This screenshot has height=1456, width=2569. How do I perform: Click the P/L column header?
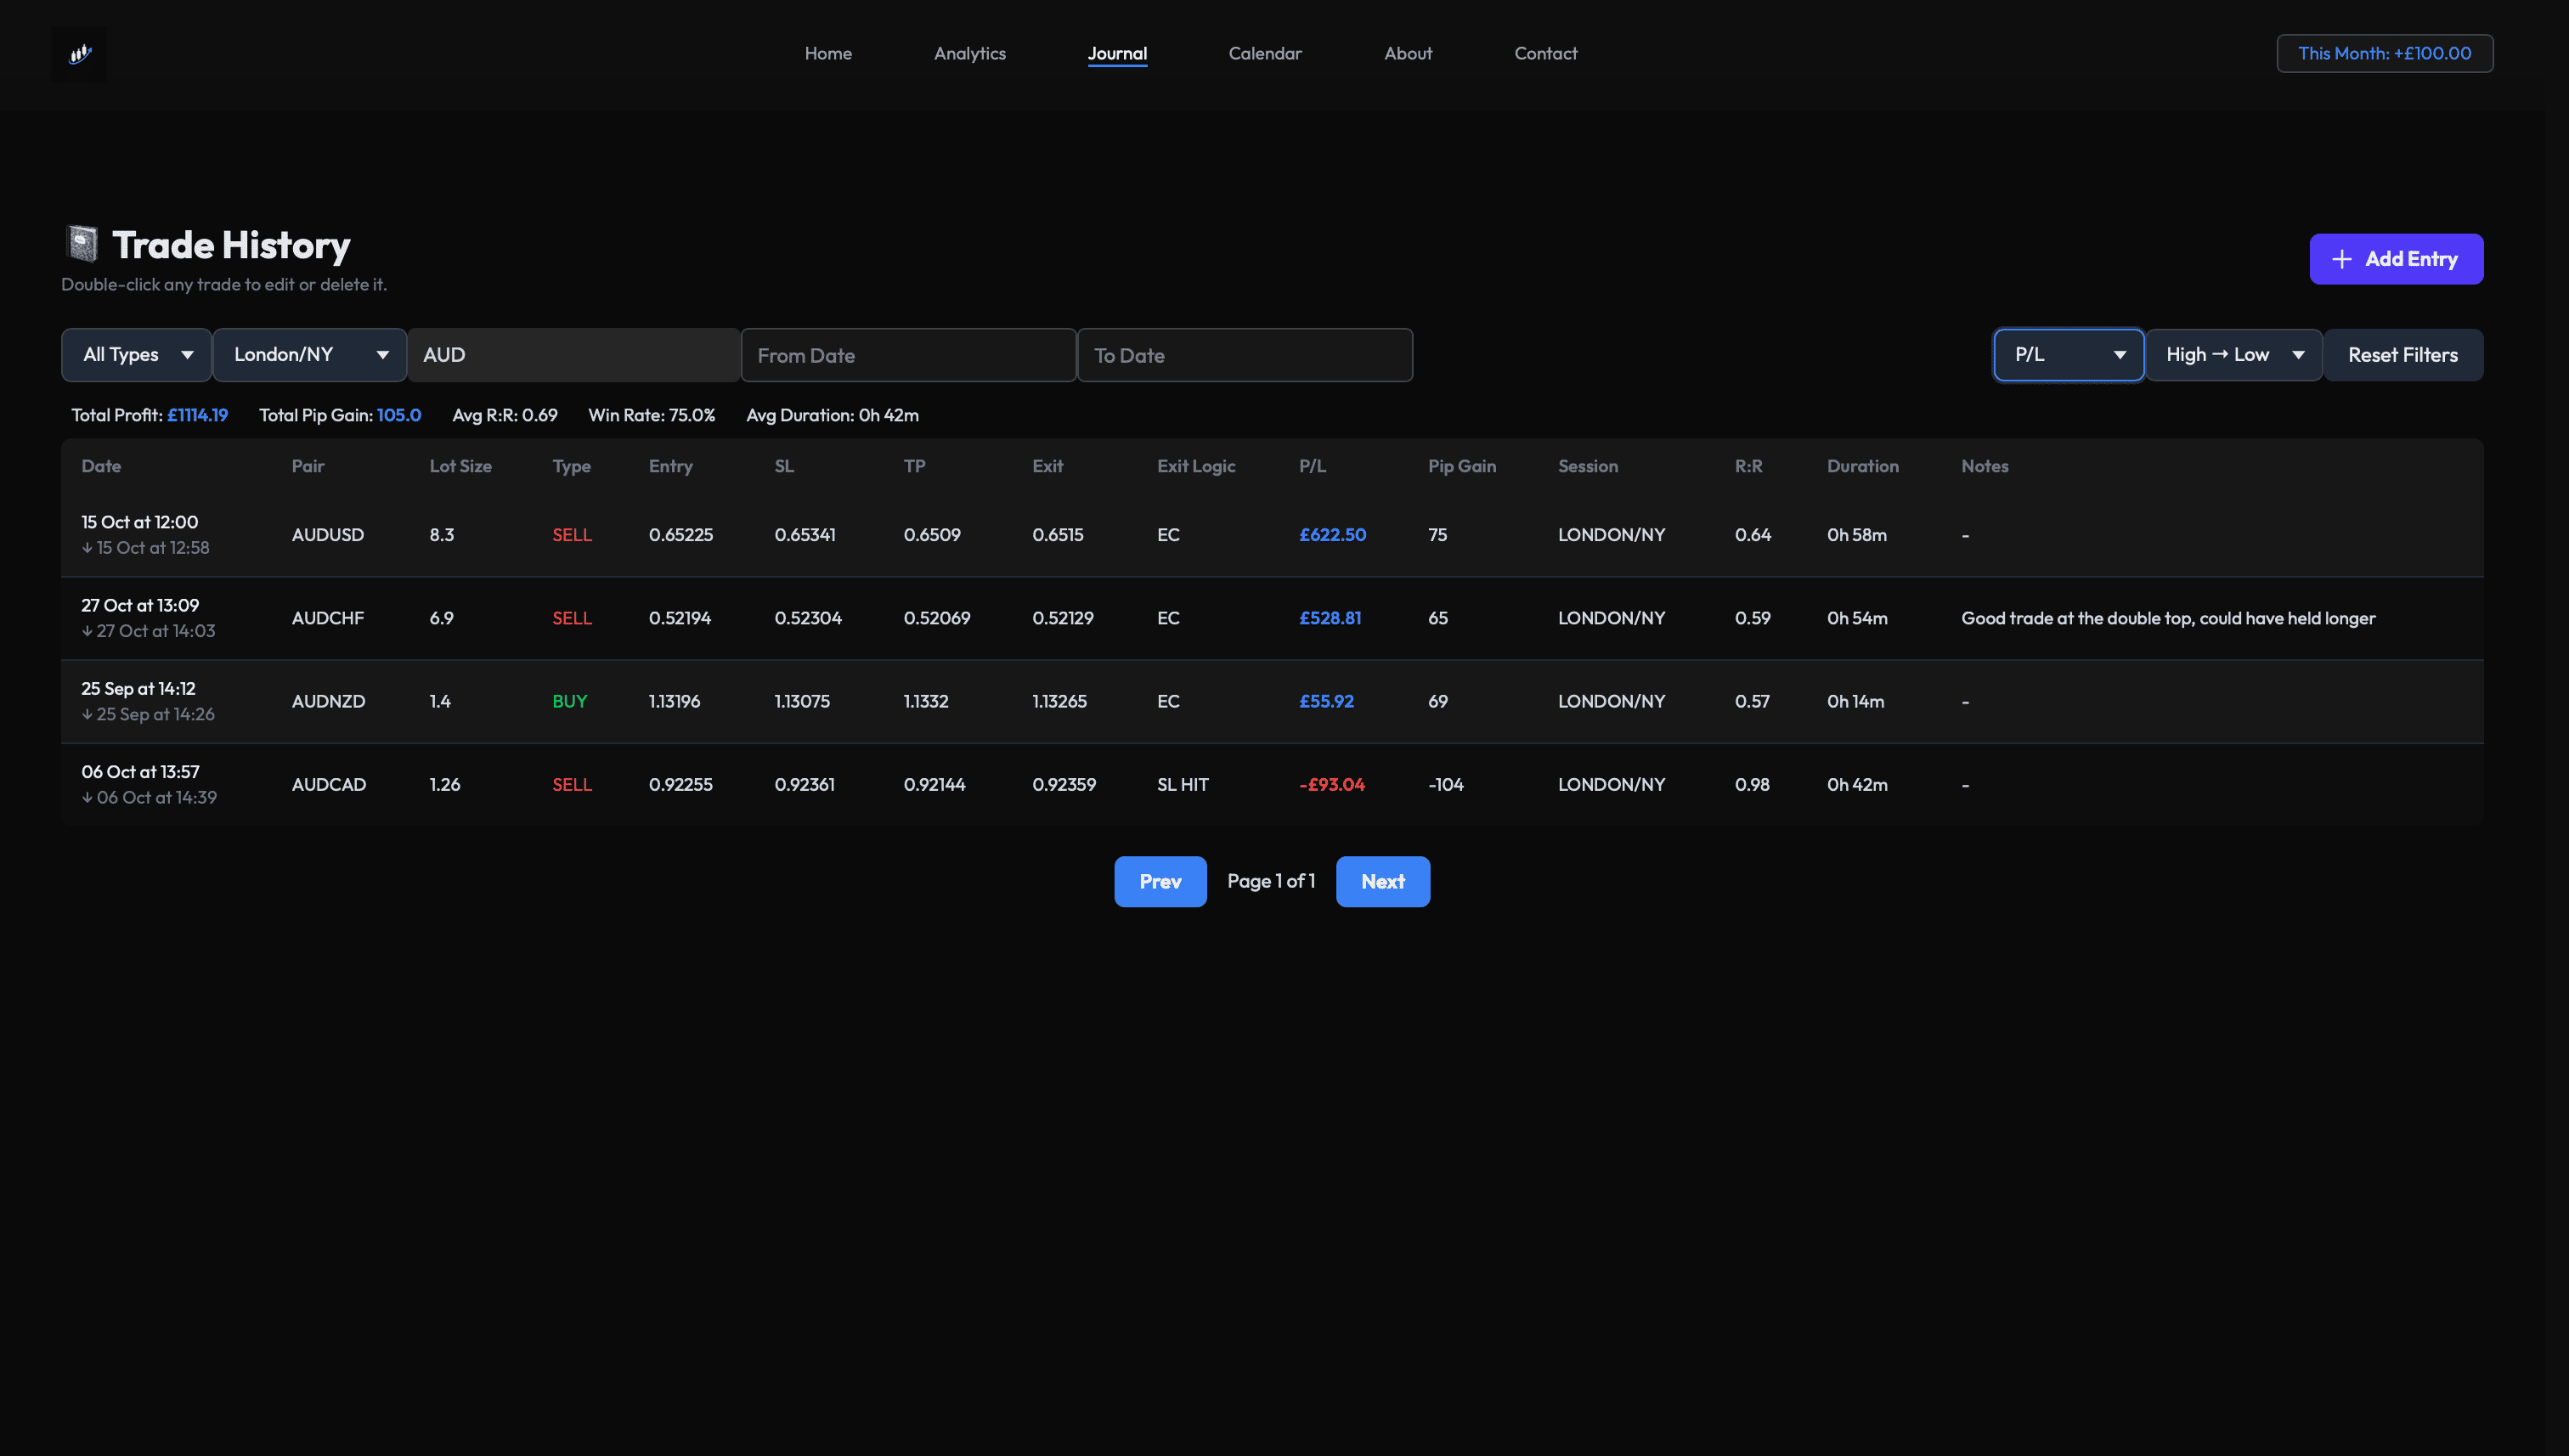tap(1311, 466)
